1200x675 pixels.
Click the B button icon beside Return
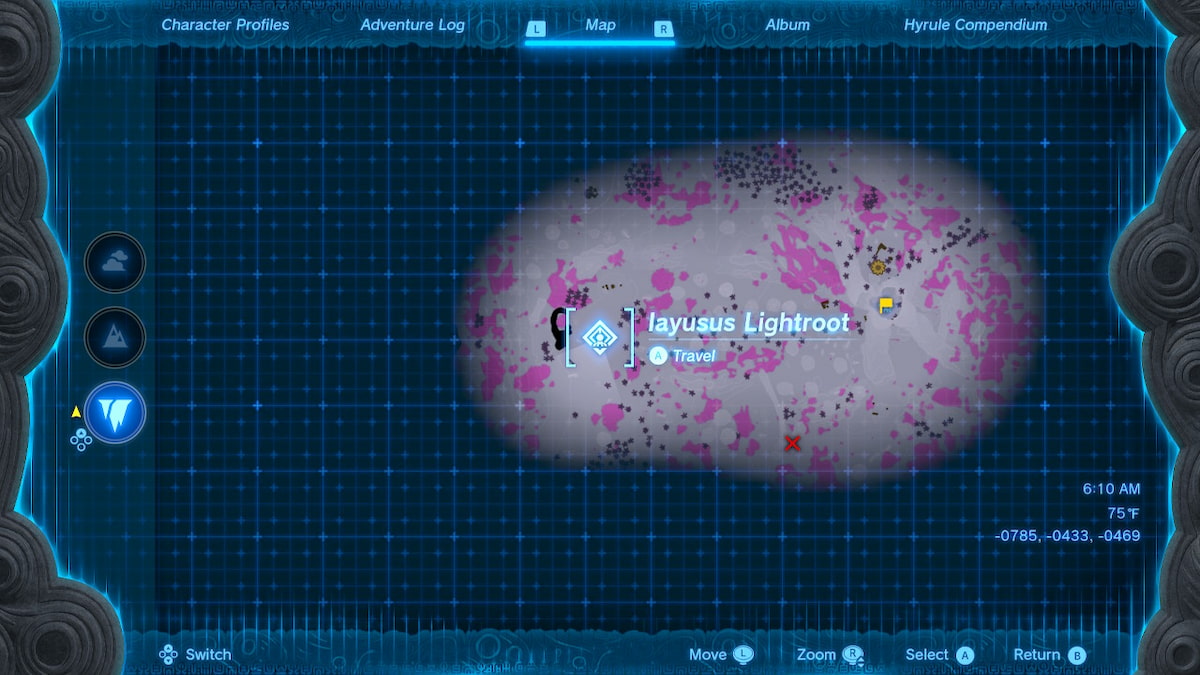click(x=1077, y=655)
